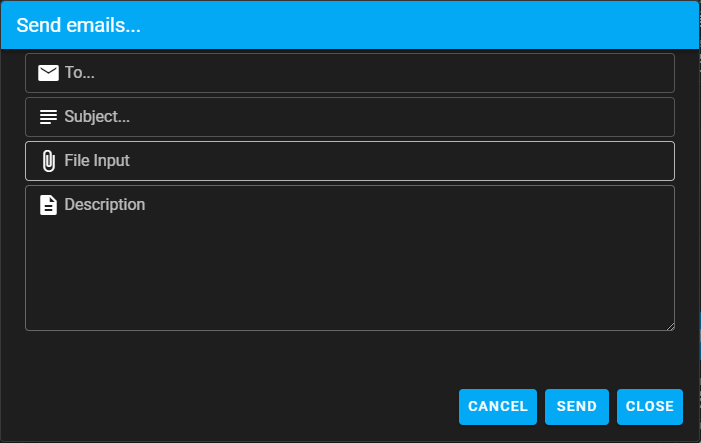Click the "Description" placeholder text

[105, 205]
